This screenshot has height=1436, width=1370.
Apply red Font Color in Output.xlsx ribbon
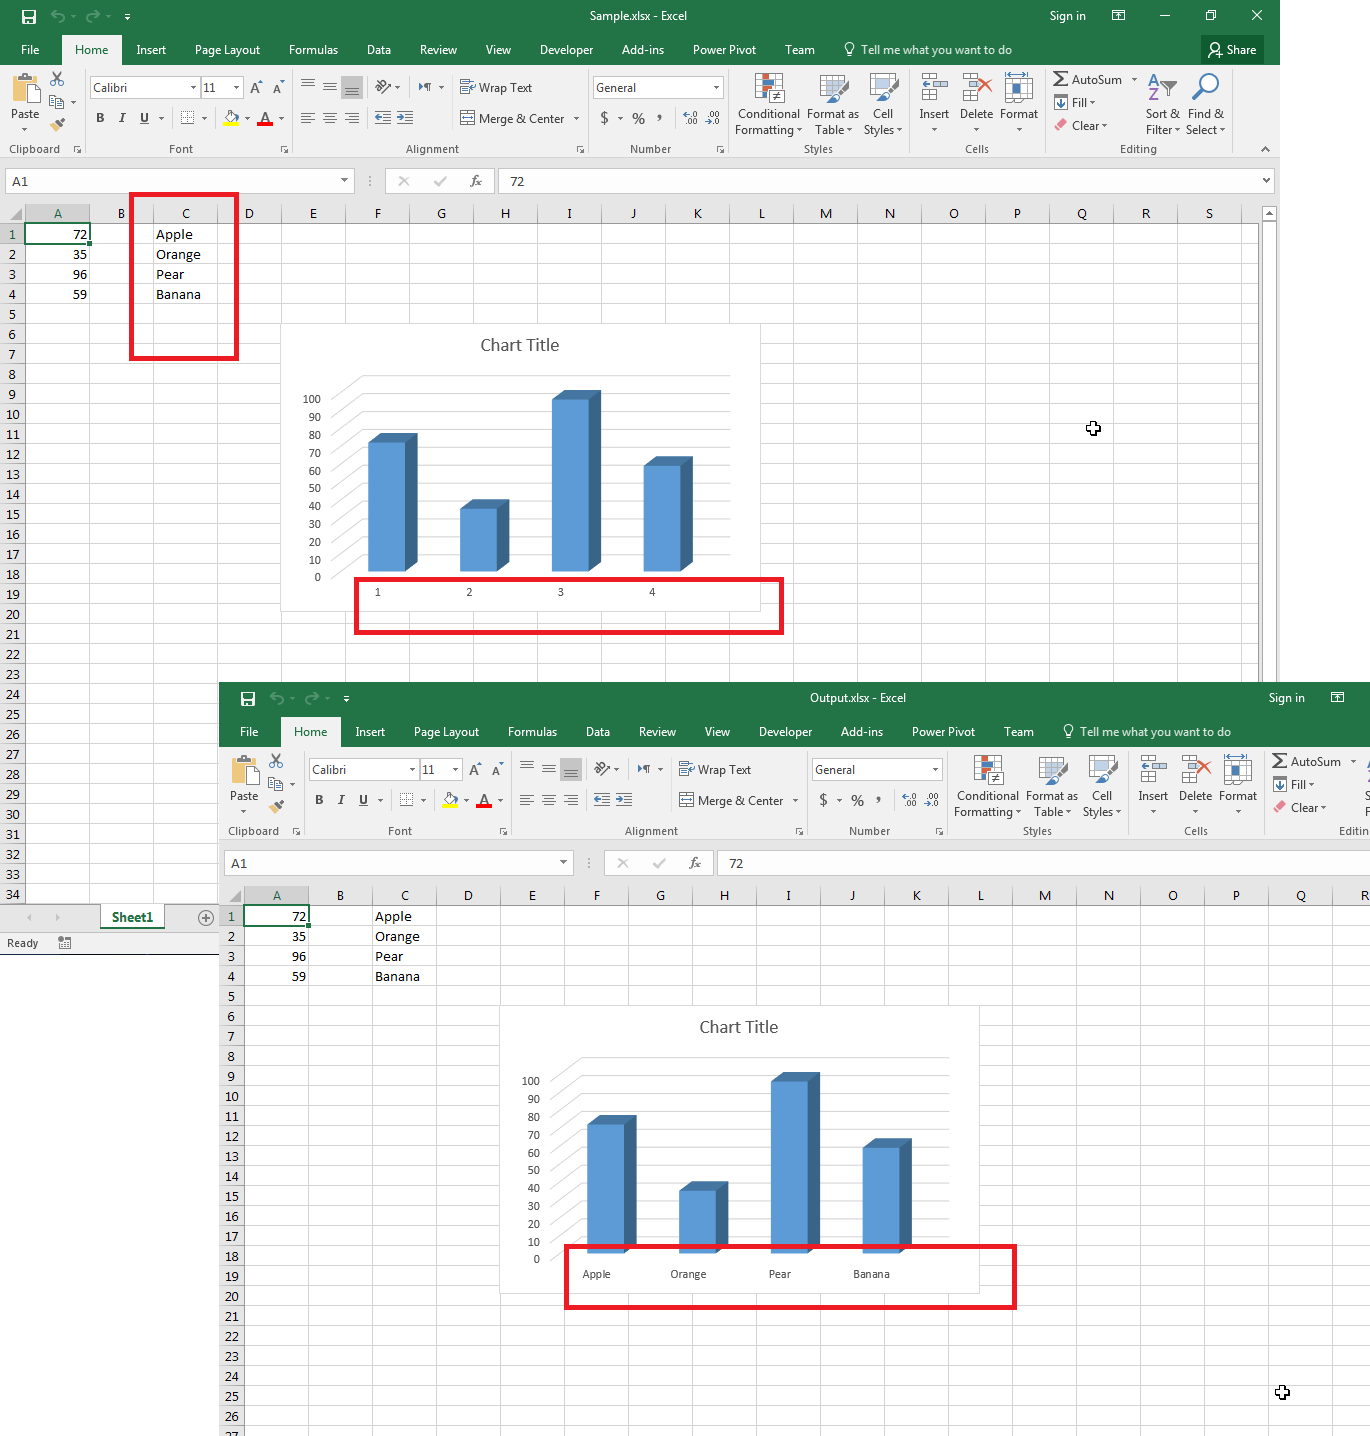tap(484, 800)
